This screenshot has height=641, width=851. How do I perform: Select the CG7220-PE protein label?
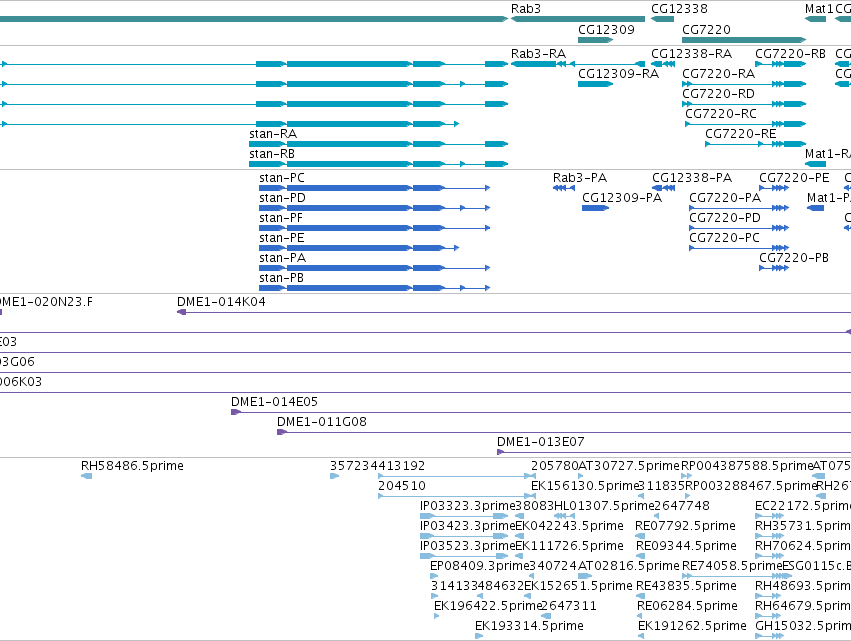click(794, 178)
